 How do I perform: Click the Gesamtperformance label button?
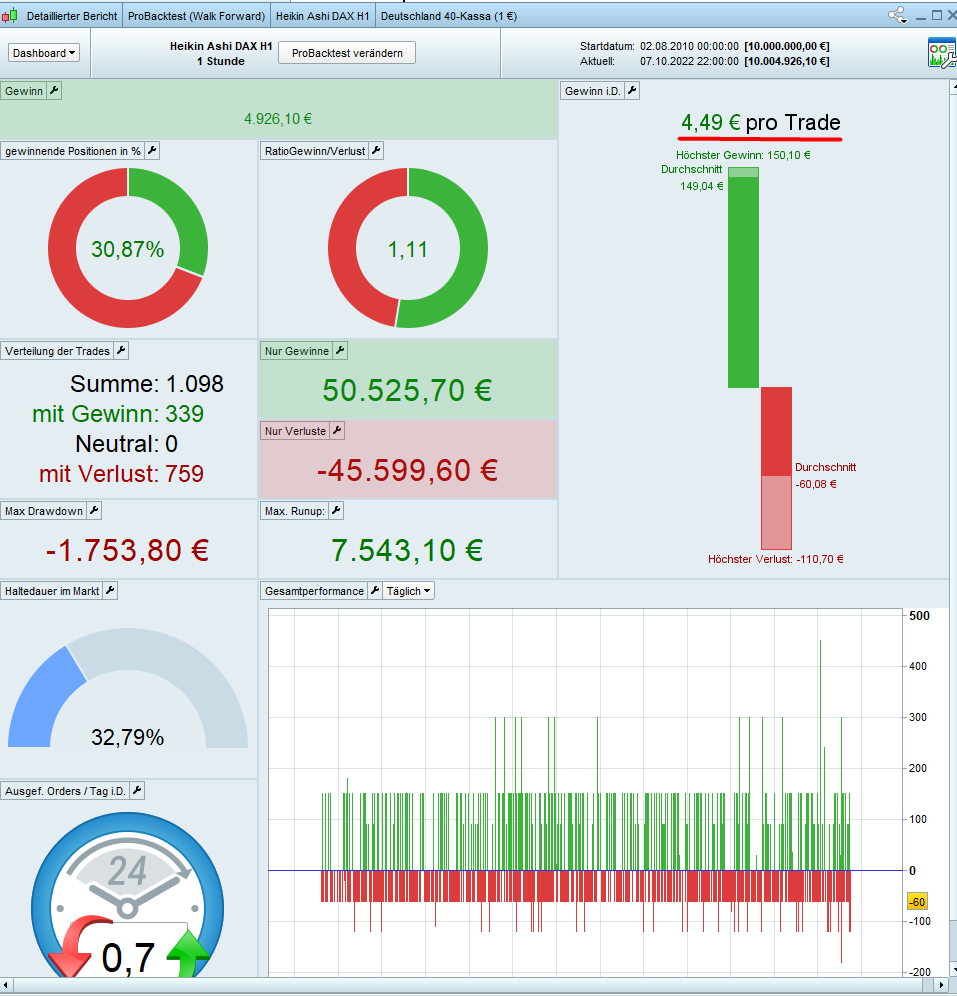pyautogui.click(x=314, y=591)
